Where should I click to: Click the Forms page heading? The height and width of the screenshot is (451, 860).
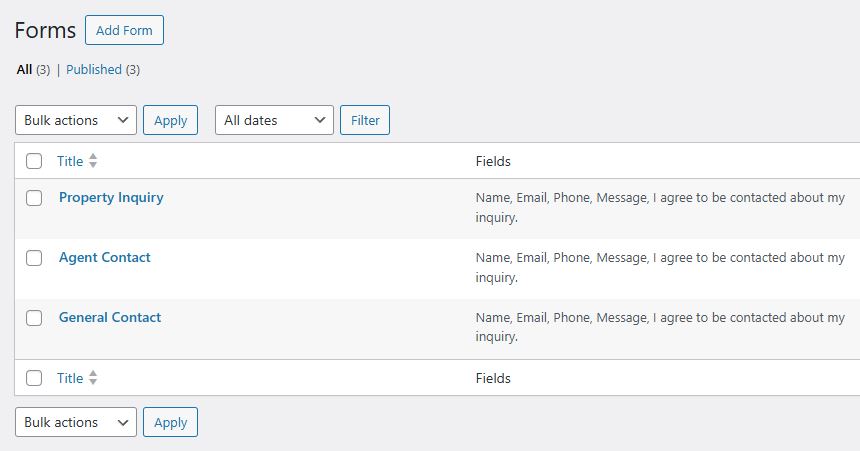click(x=46, y=30)
